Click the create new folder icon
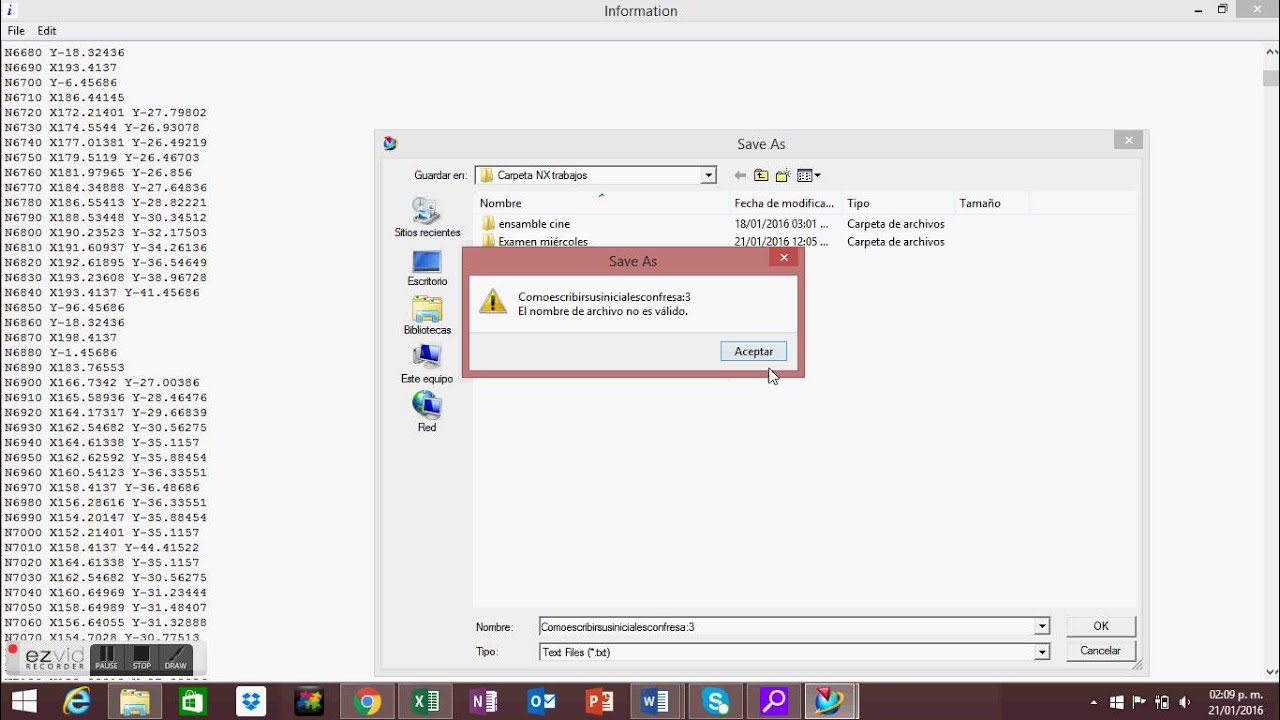Viewport: 1280px width, 720px height. (783, 176)
